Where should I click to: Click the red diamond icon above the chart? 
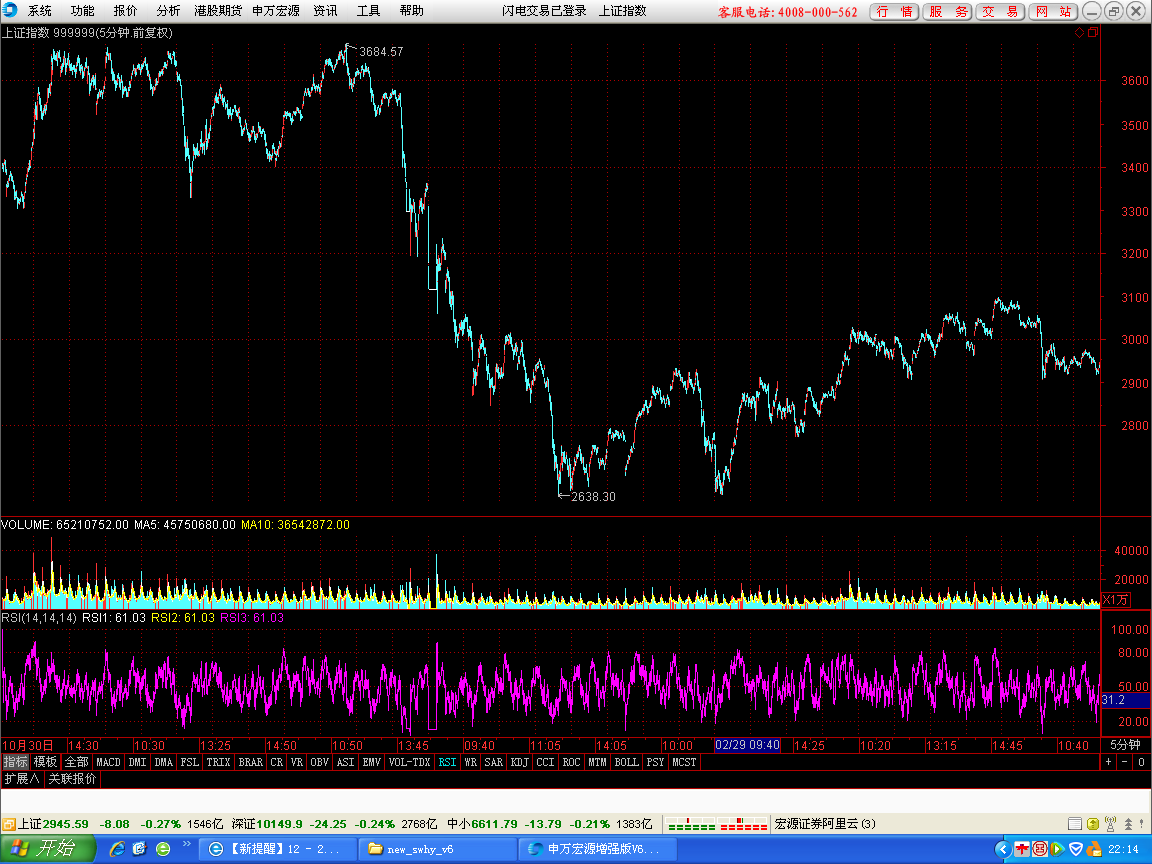pos(1079,32)
